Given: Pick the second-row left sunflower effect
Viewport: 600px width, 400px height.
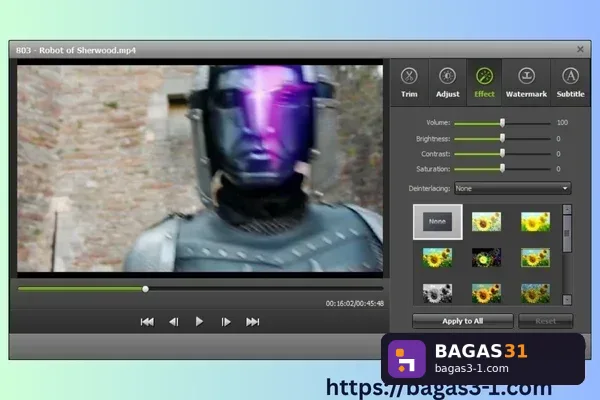Looking at the screenshot, I should (x=437, y=257).
